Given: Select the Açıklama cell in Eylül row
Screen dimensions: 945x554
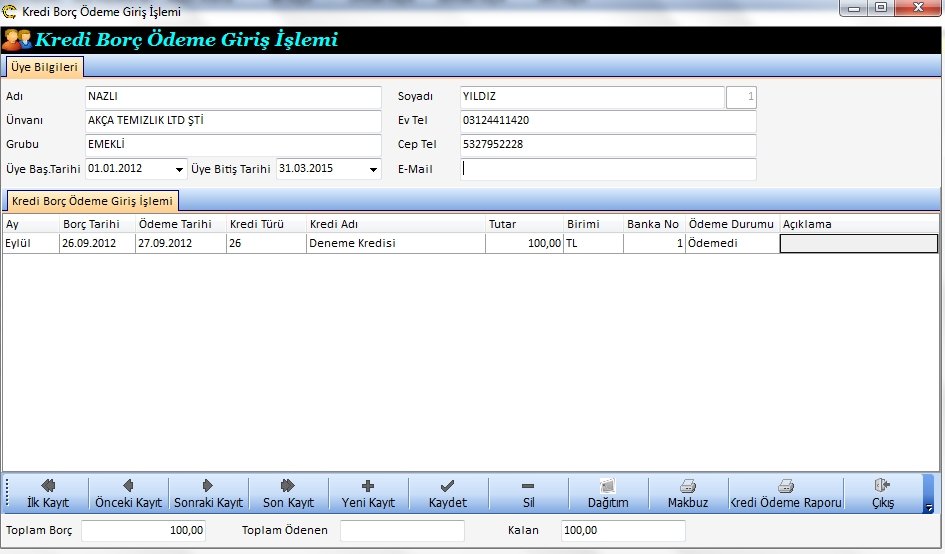Looking at the screenshot, I should point(858,243).
